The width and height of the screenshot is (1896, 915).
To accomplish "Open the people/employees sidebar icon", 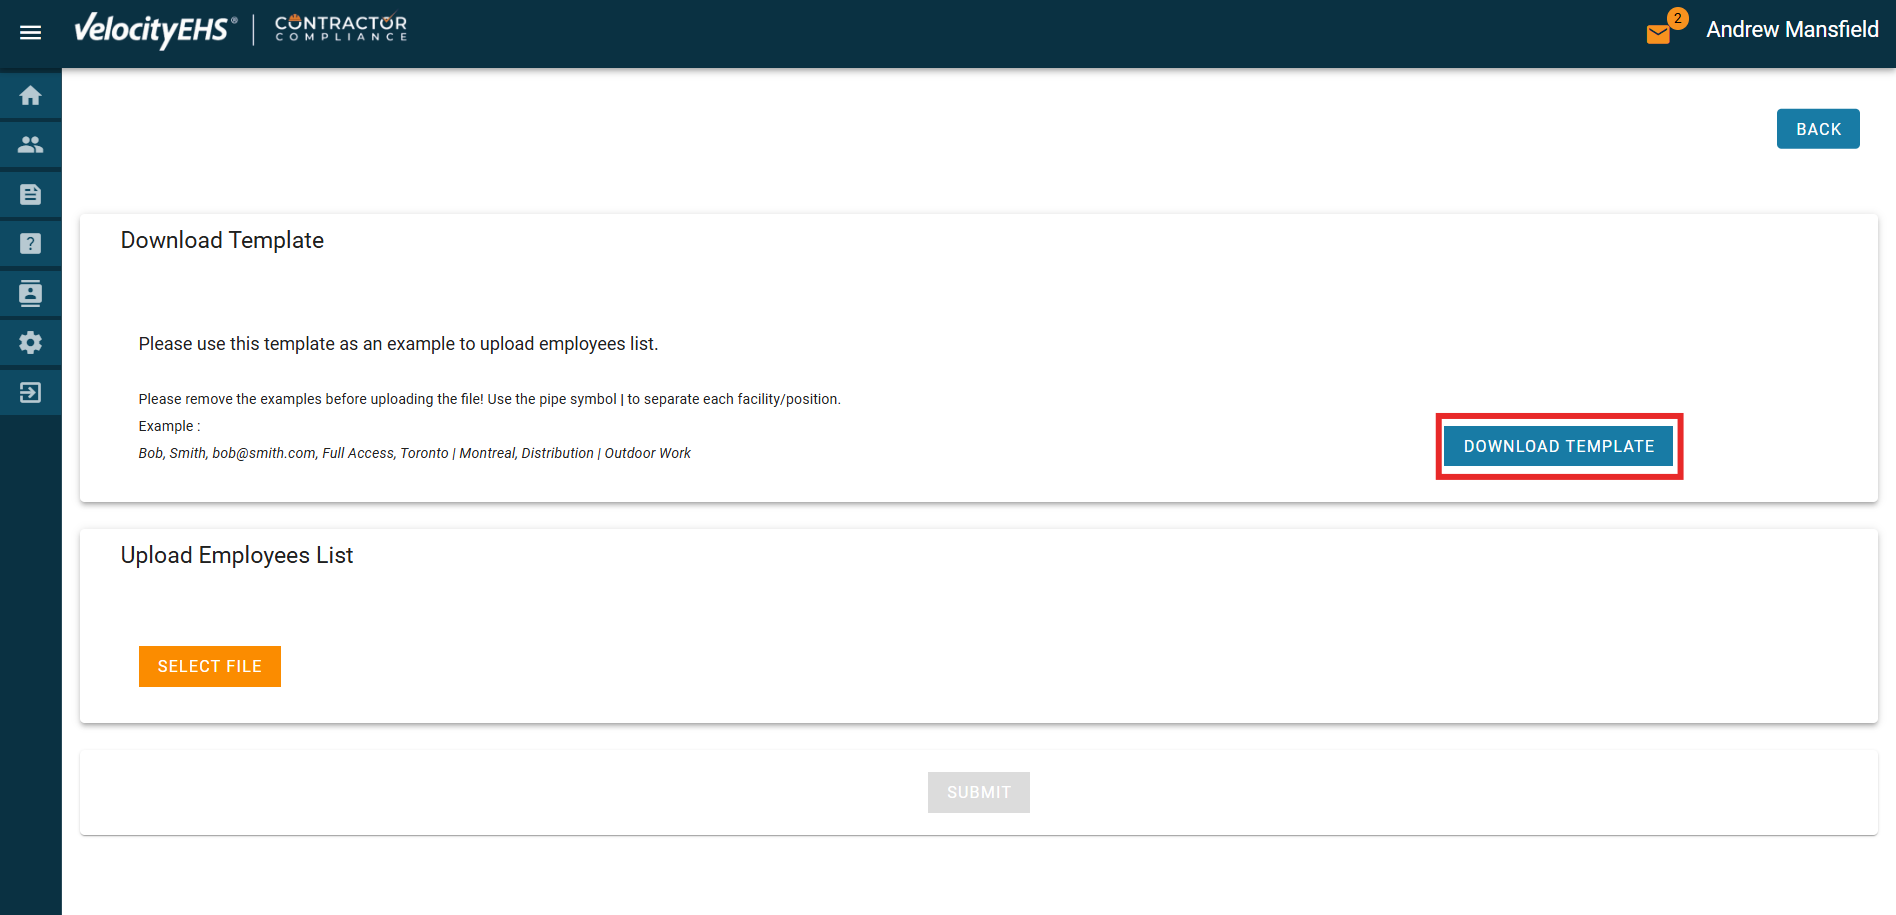I will pyautogui.click(x=30, y=145).
